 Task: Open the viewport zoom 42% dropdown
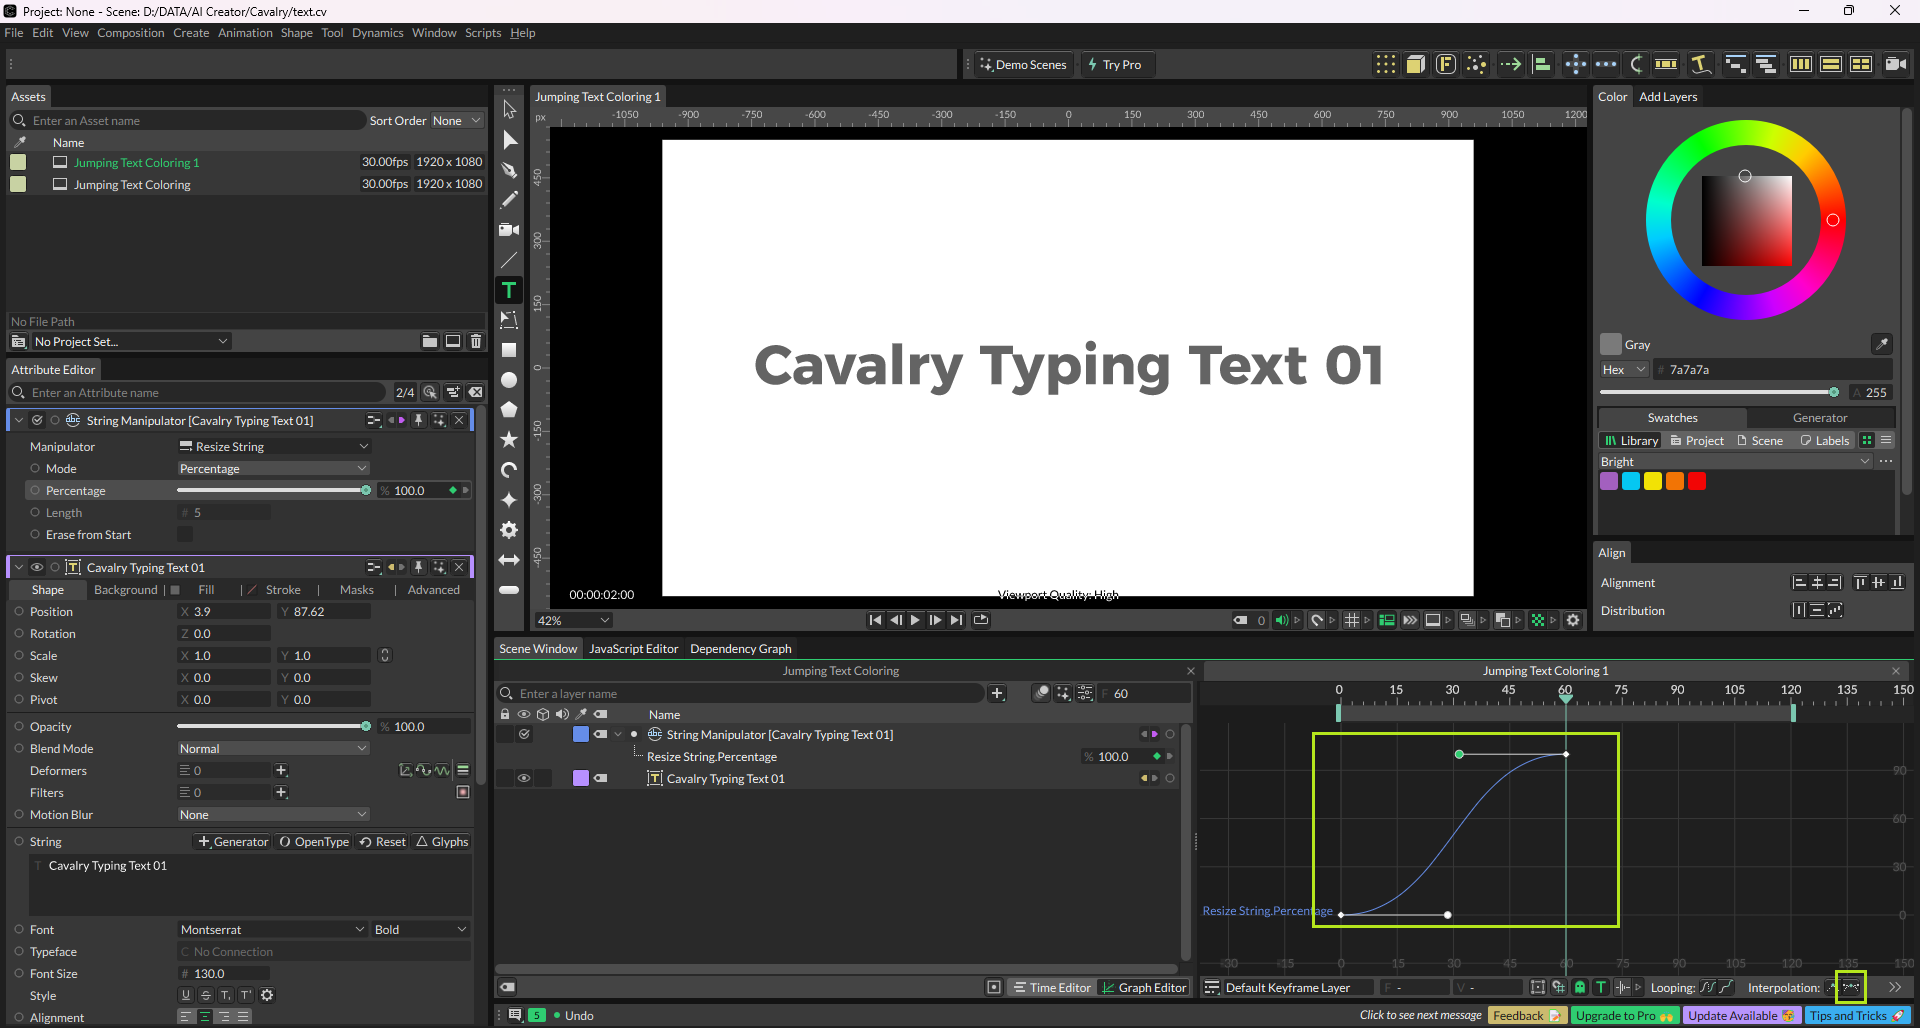point(573,620)
